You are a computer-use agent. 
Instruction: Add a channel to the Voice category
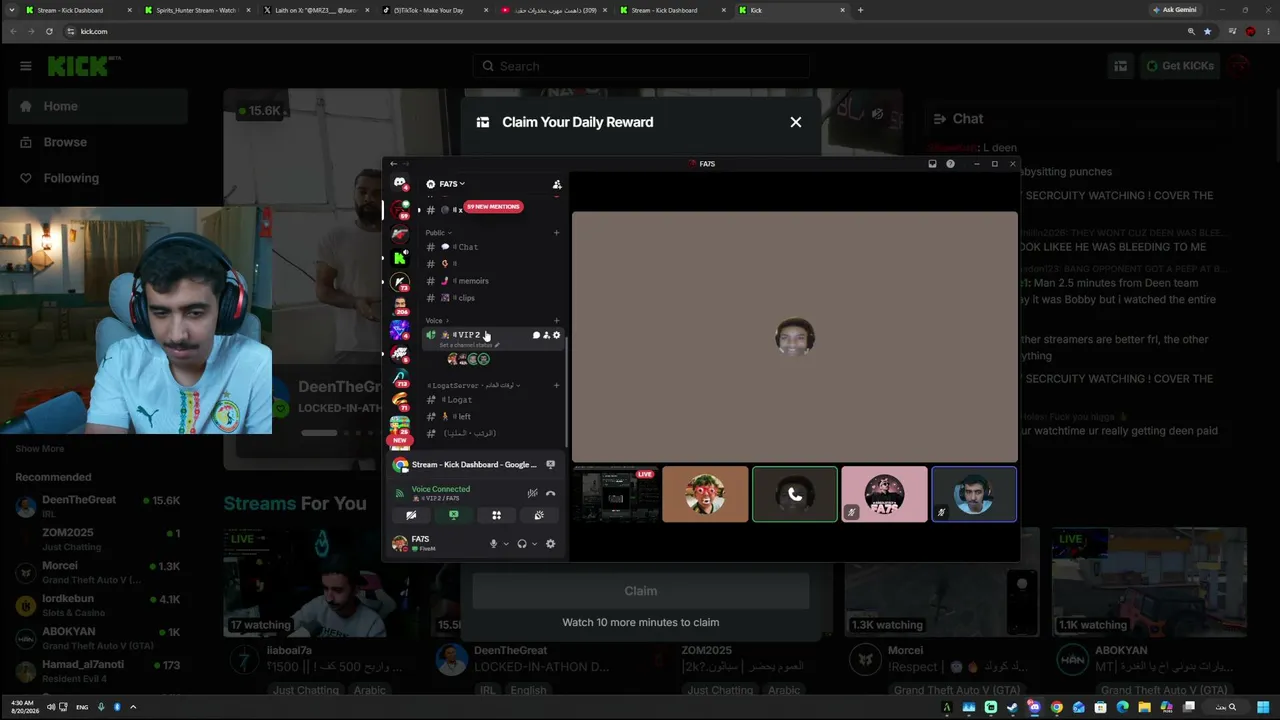tap(557, 321)
